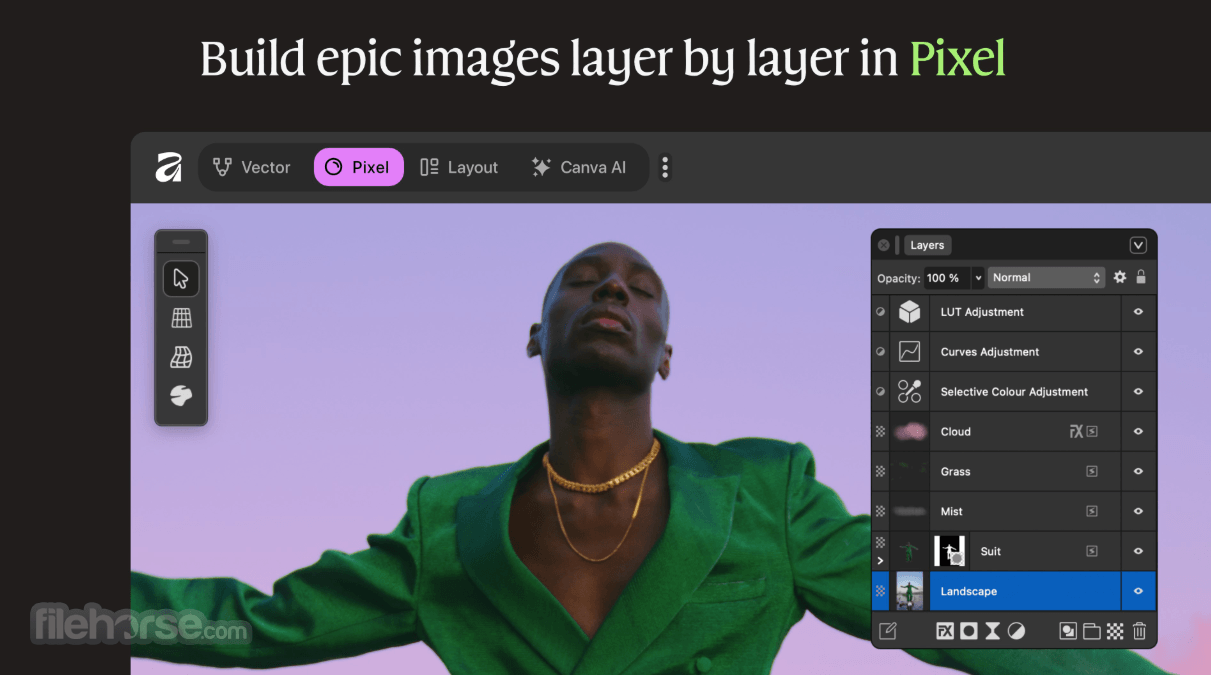Click the Adjustments half-circle icon
1211x675 pixels.
tap(1016, 631)
